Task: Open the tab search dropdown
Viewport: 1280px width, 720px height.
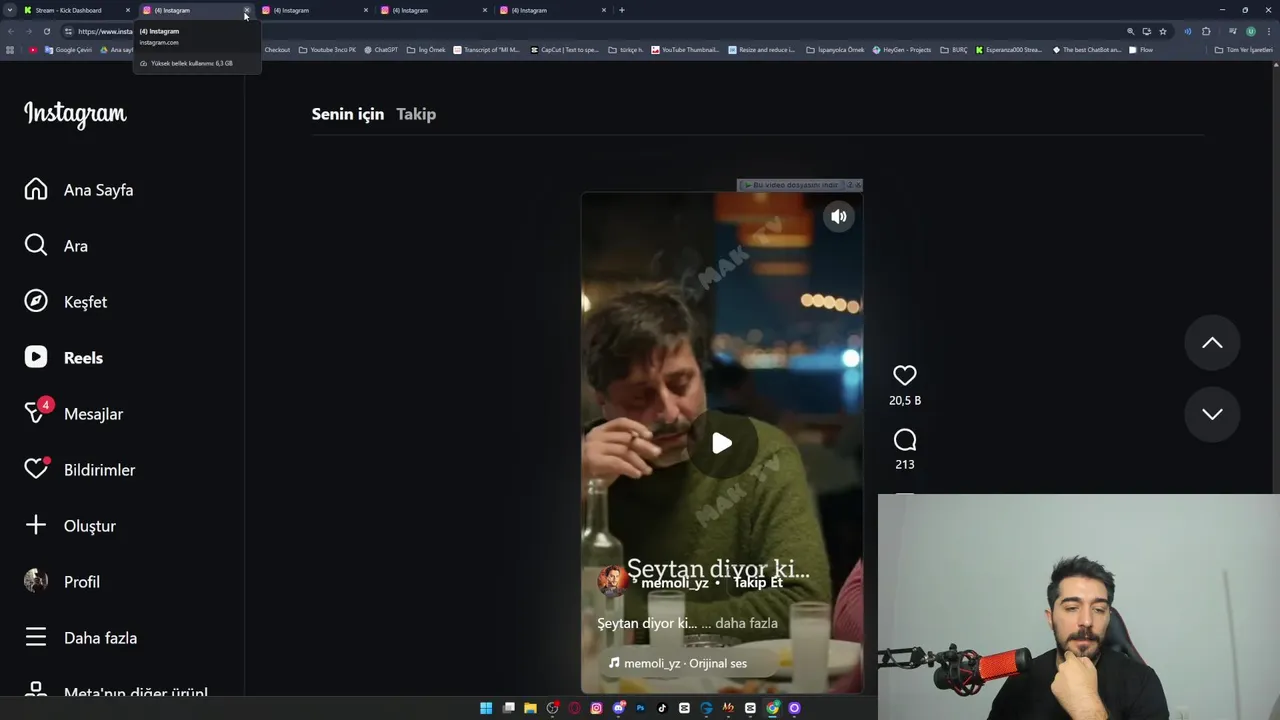Action: [x=9, y=10]
